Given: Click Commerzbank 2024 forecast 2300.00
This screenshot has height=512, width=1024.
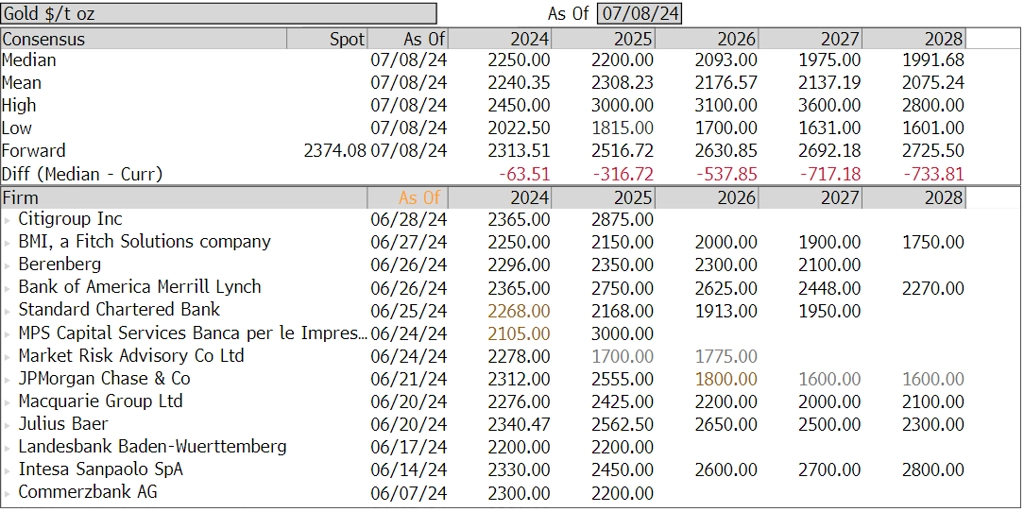Looking at the screenshot, I should pos(519,492).
